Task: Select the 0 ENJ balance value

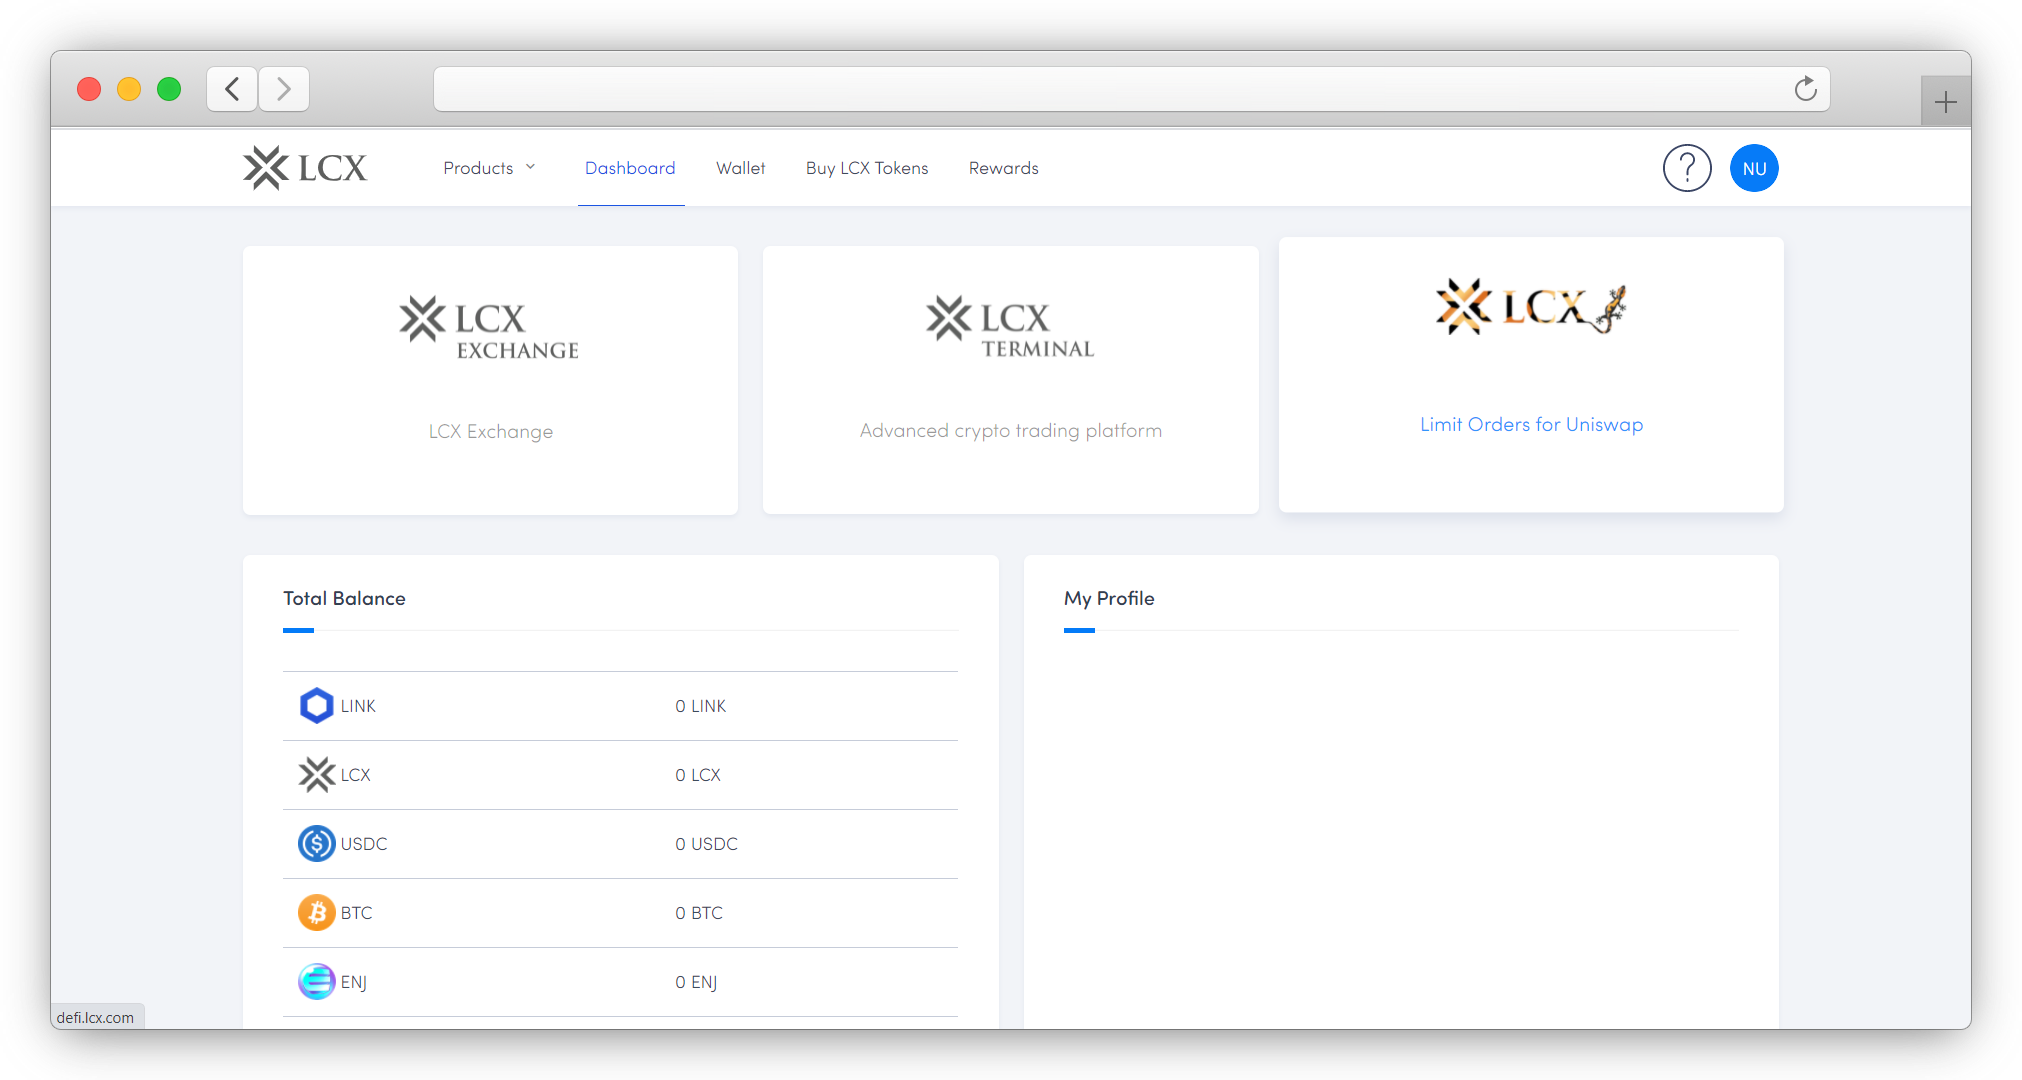Action: tap(696, 982)
